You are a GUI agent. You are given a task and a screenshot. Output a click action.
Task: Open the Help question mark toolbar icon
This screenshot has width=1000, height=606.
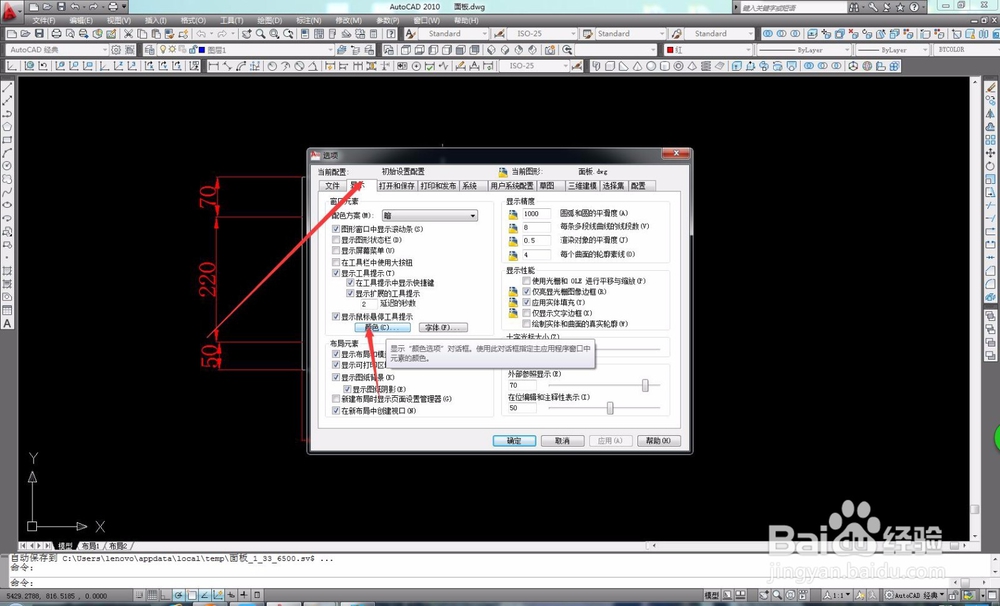pos(391,33)
